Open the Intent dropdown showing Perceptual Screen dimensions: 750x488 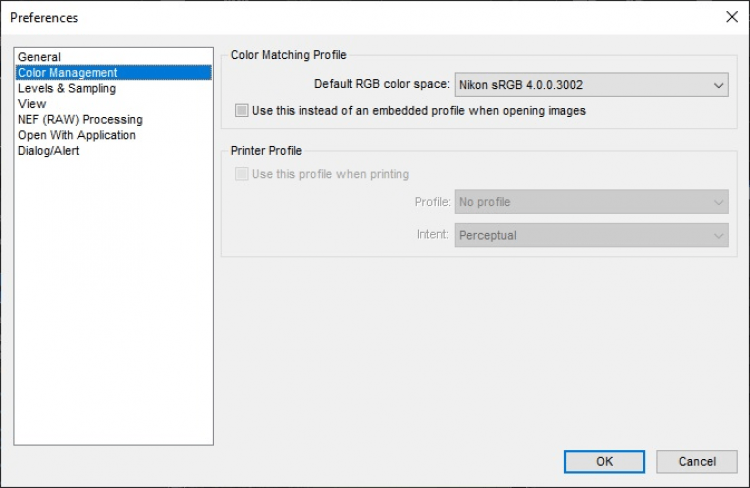click(x=591, y=236)
